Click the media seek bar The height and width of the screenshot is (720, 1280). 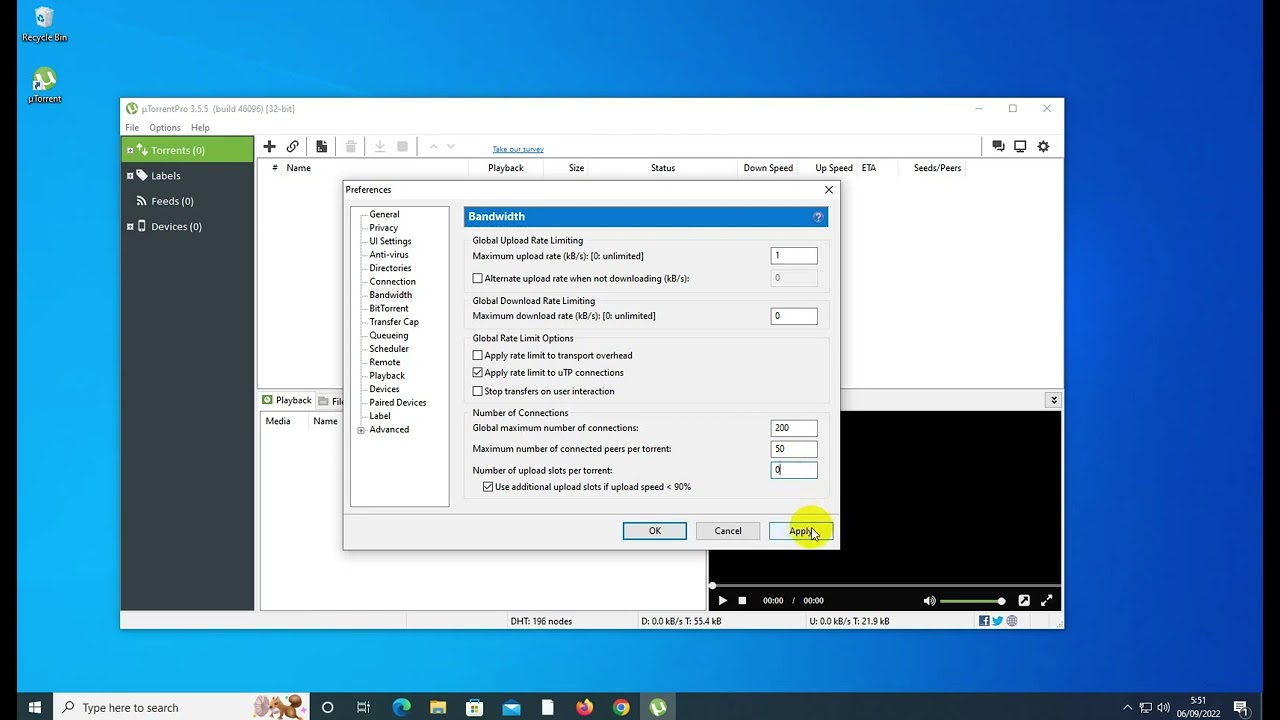pyautogui.click(x=885, y=585)
